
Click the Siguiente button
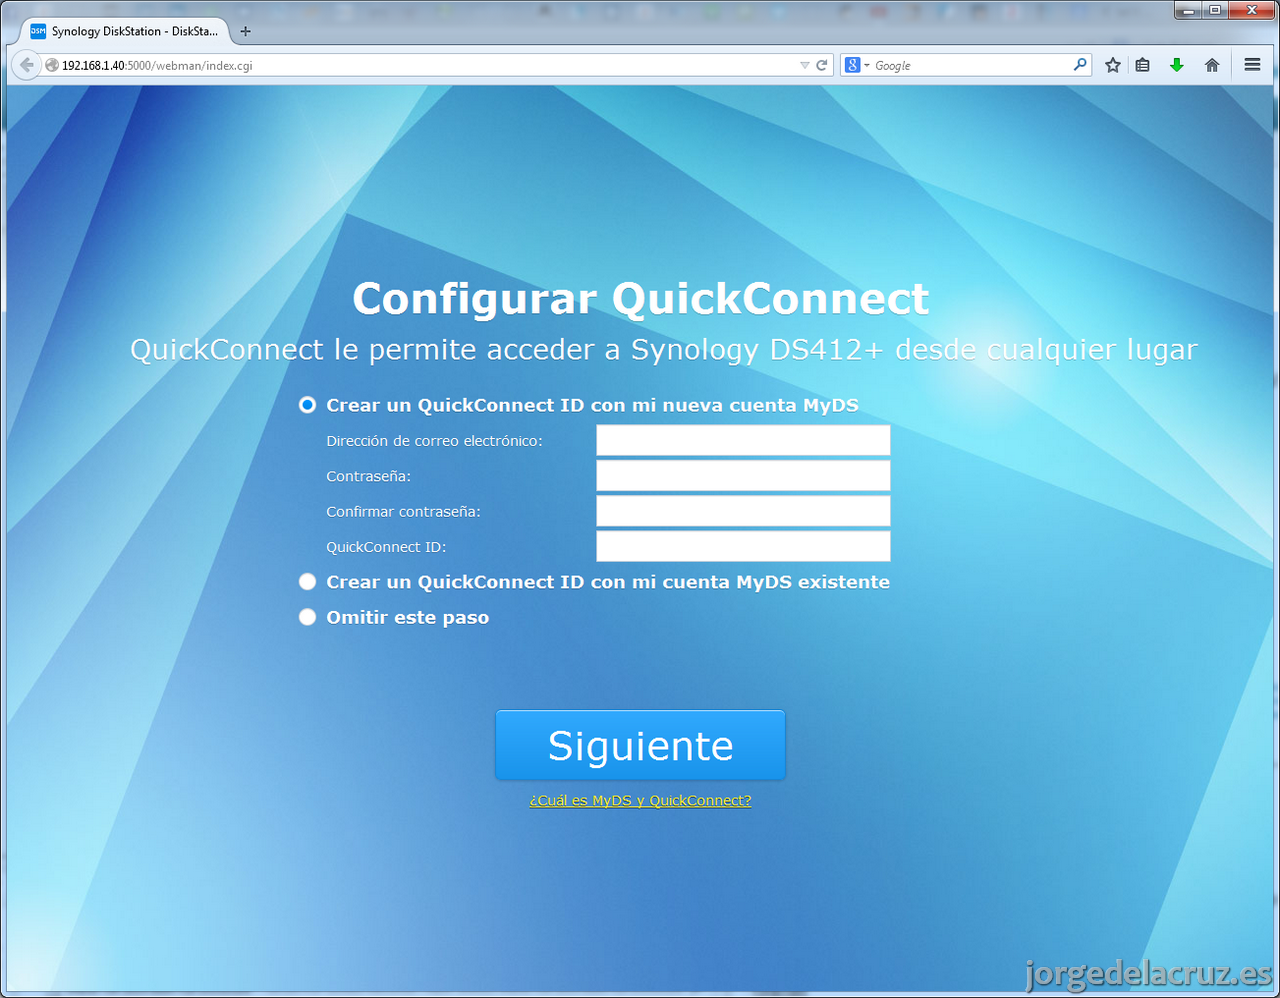(640, 745)
